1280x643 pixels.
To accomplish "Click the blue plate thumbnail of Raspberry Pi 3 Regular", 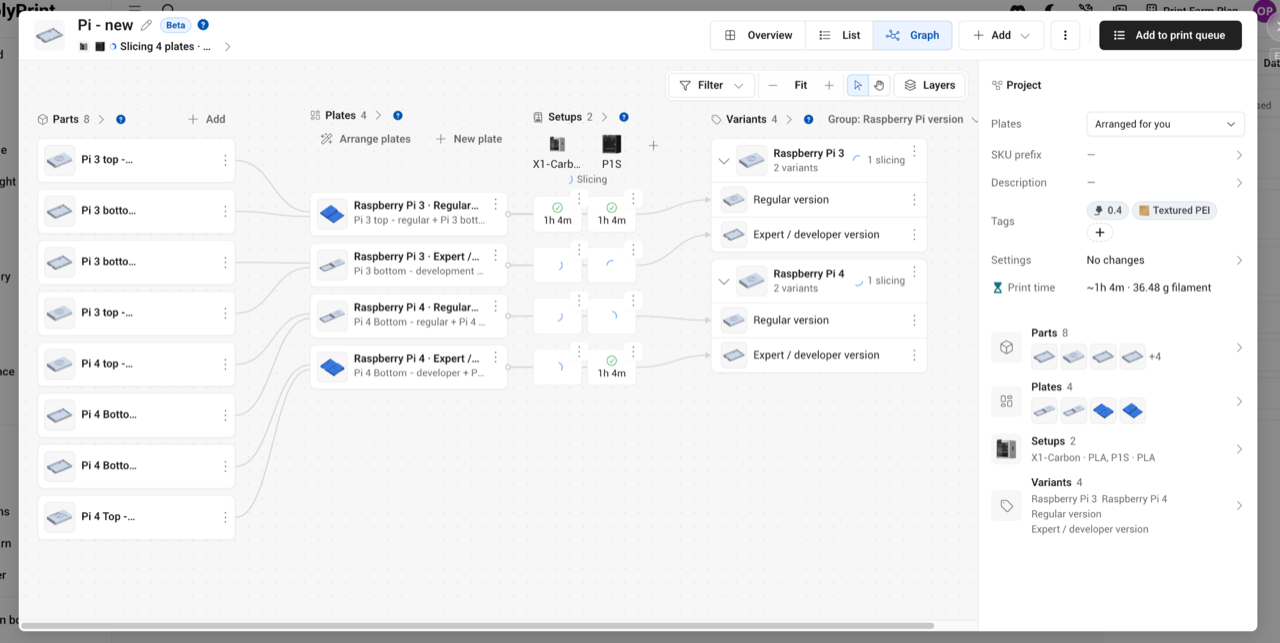I will pos(332,213).
